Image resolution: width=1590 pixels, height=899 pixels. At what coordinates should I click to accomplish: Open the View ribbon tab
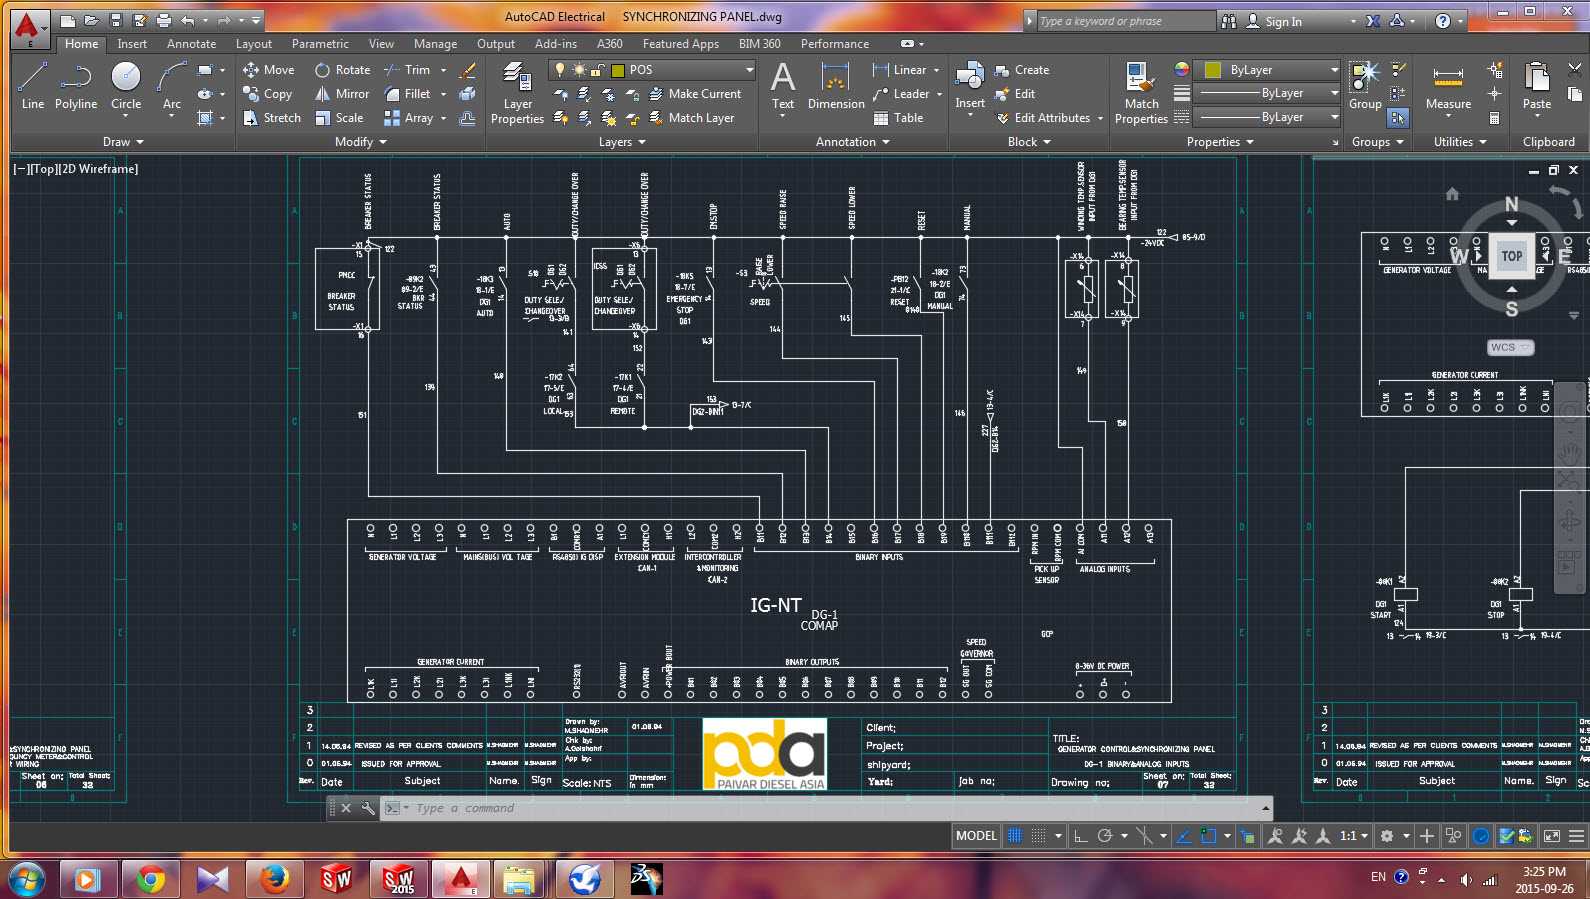point(381,44)
